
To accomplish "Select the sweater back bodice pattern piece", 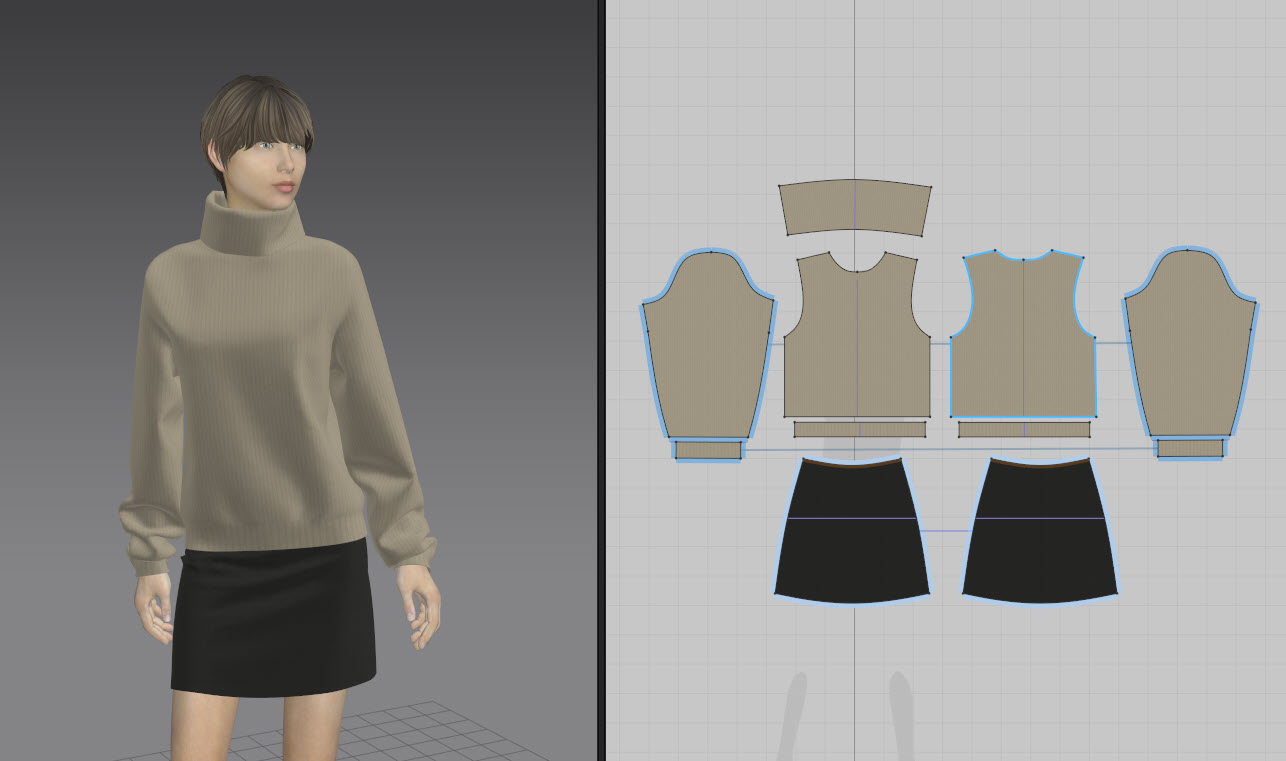I will (x=1023, y=340).
